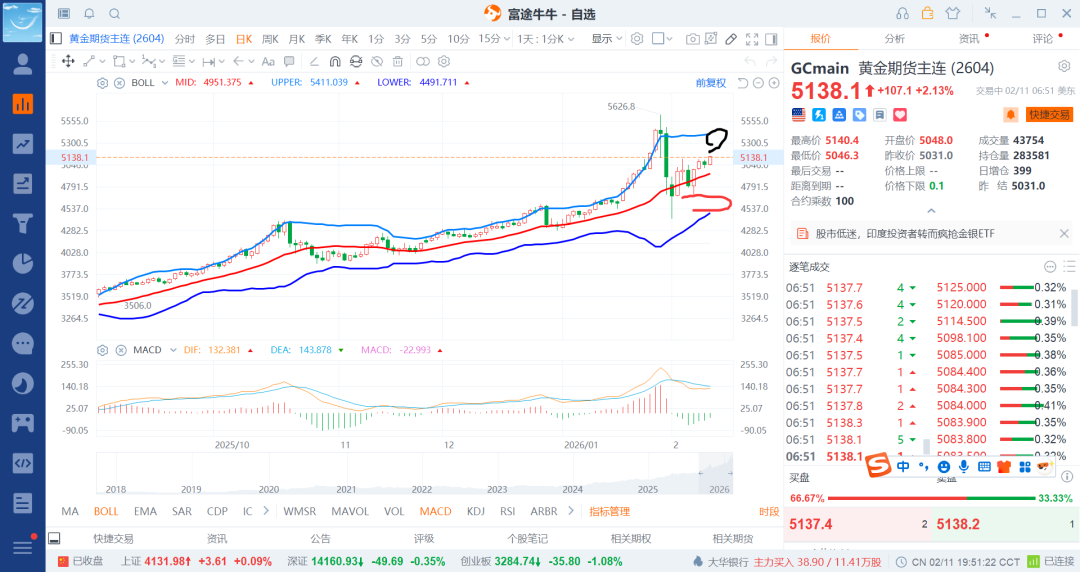This screenshot has width=1080, height=572.
Task: Open the screener funnel icon in sidebar
Action: point(23,223)
